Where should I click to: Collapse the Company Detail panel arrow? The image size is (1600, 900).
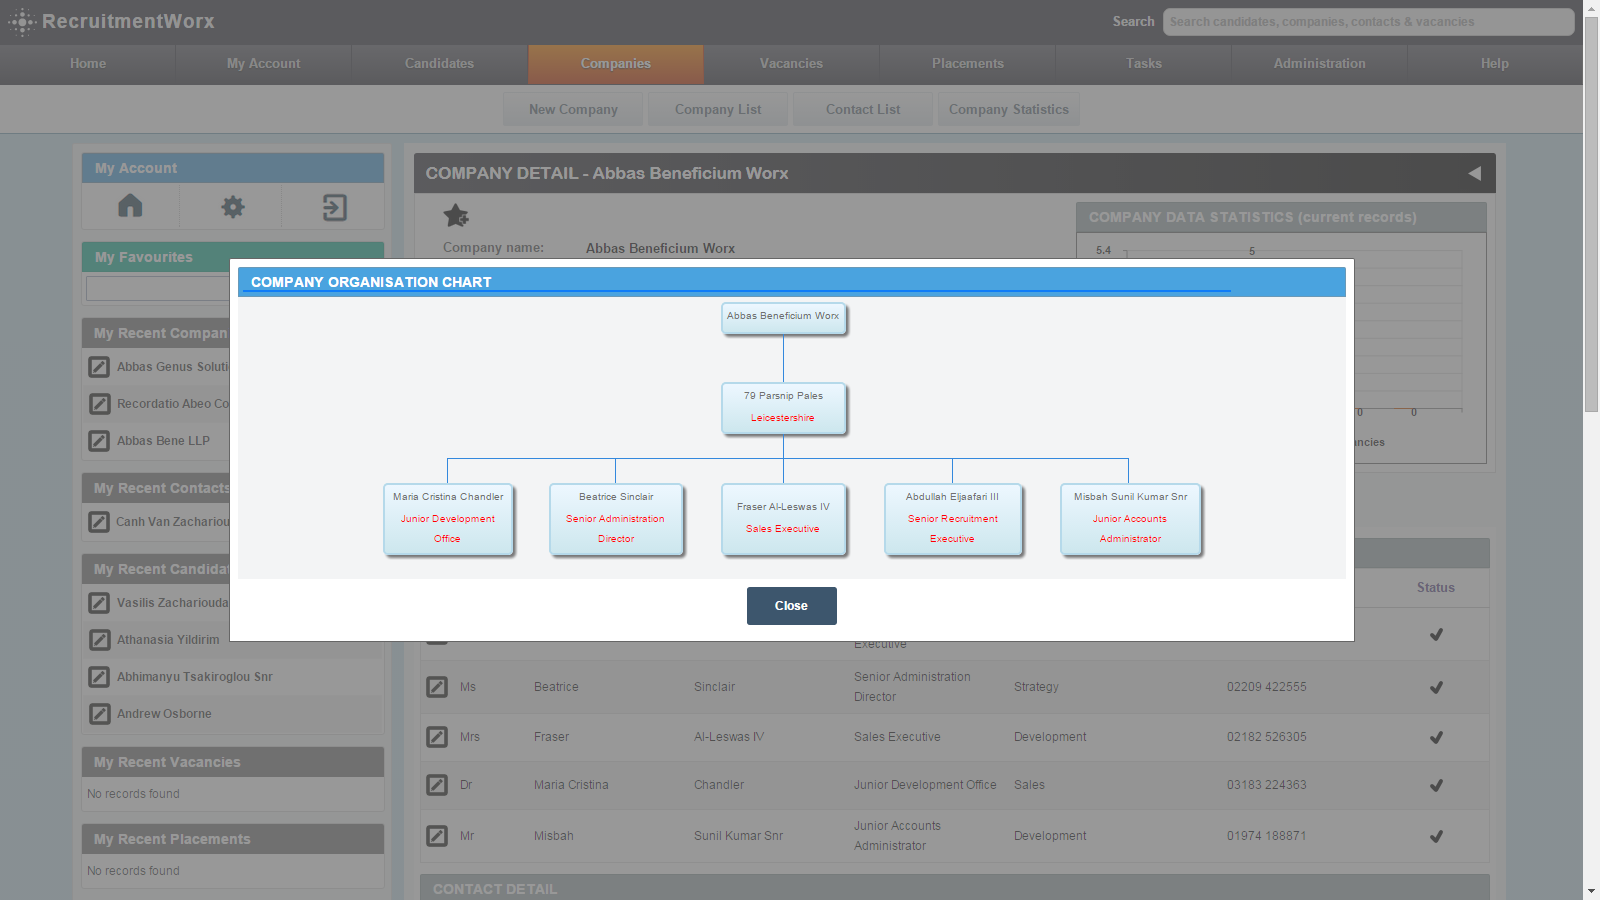tap(1474, 173)
